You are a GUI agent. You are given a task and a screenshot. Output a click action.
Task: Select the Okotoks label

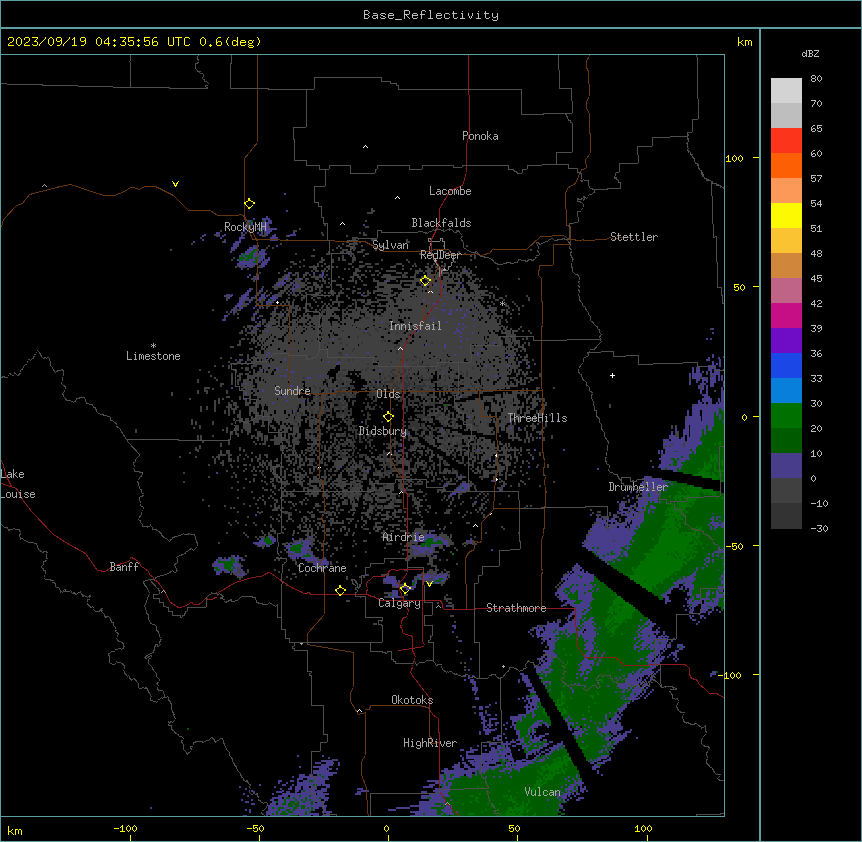[412, 700]
